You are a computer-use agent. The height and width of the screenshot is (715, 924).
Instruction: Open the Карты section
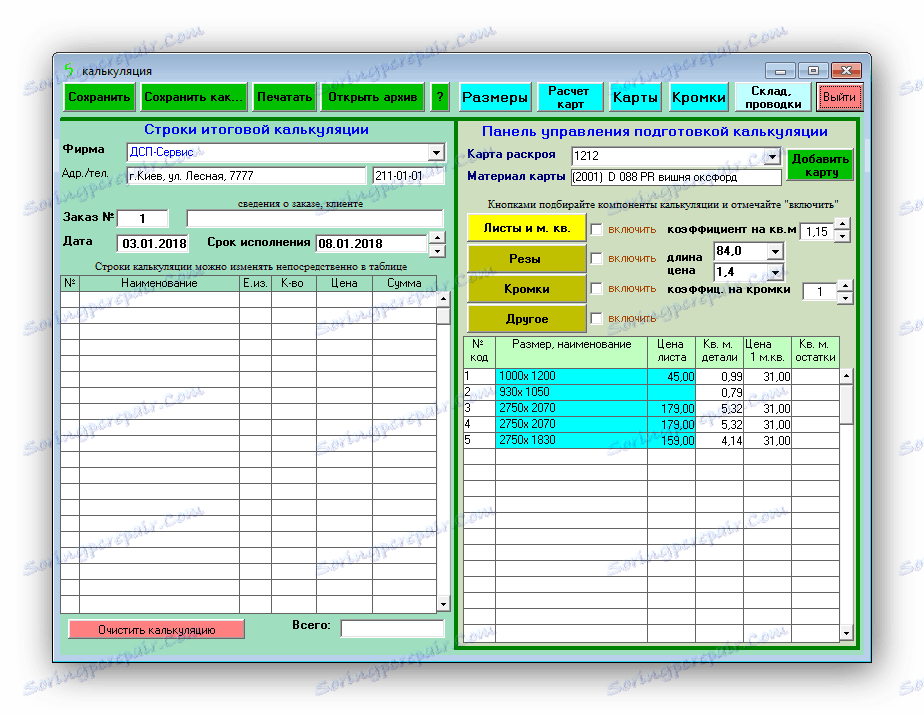click(x=635, y=97)
